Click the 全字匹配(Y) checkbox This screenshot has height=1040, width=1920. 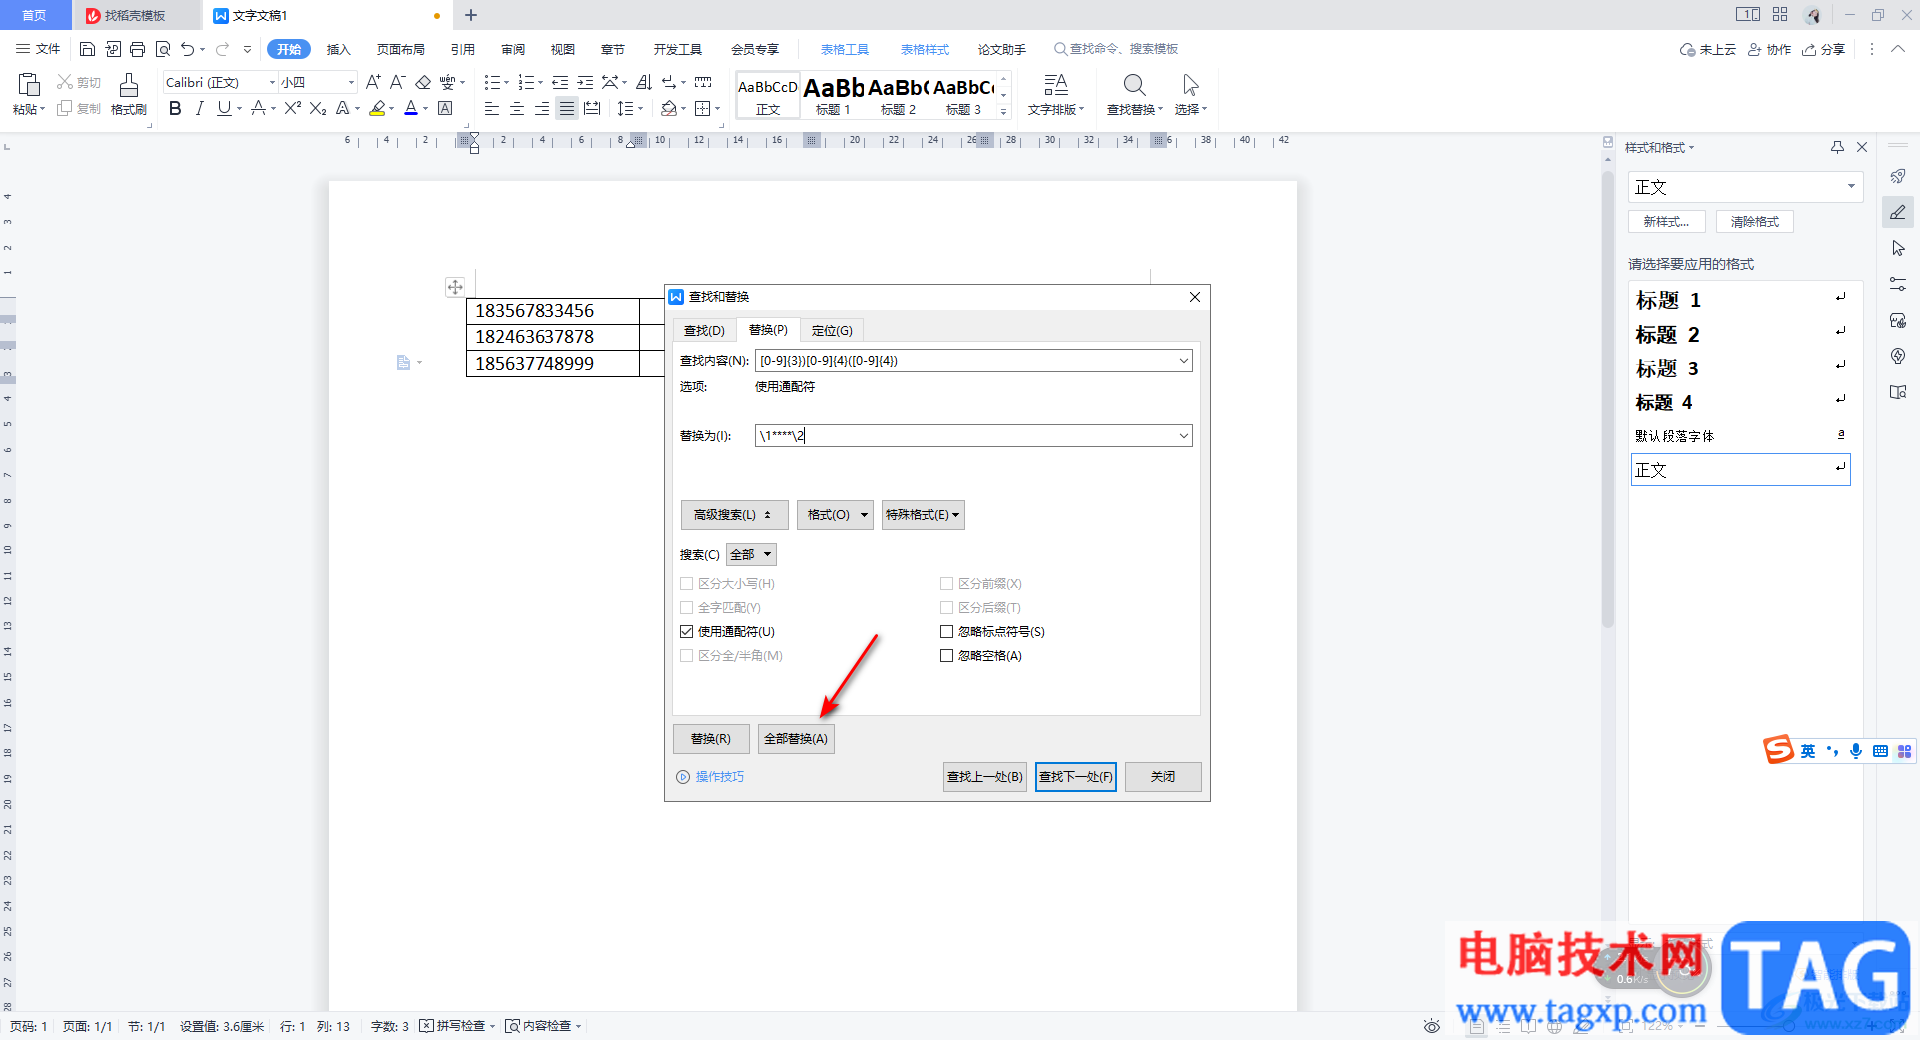686,608
